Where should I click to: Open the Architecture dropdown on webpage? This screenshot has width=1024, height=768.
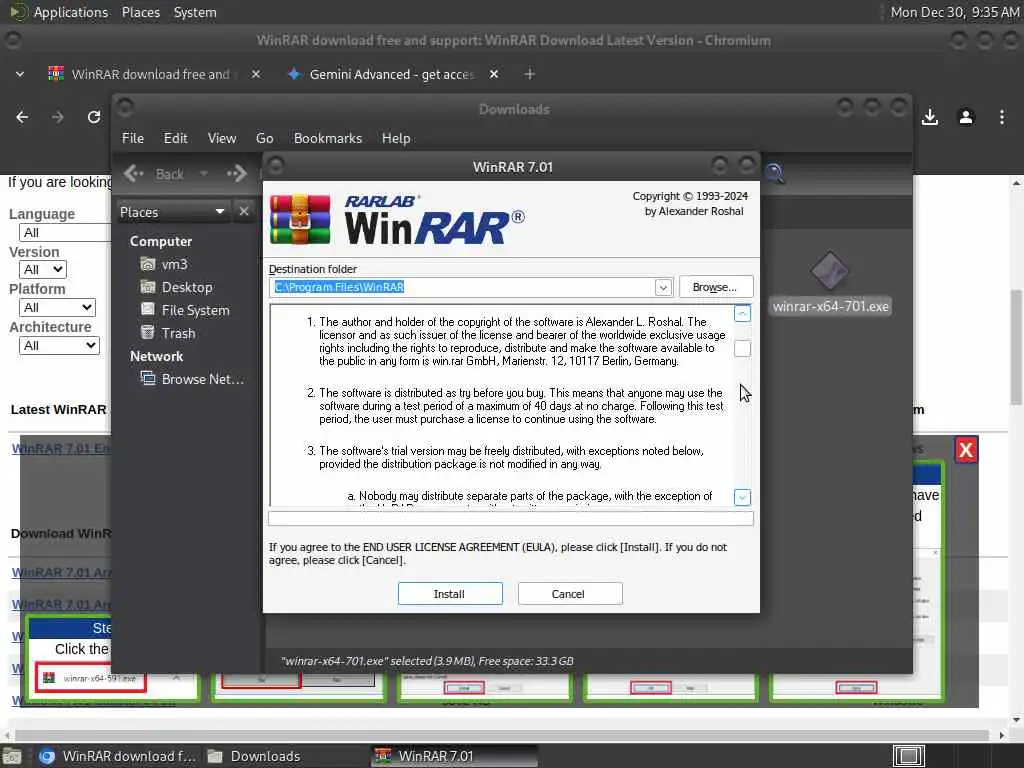pos(59,345)
